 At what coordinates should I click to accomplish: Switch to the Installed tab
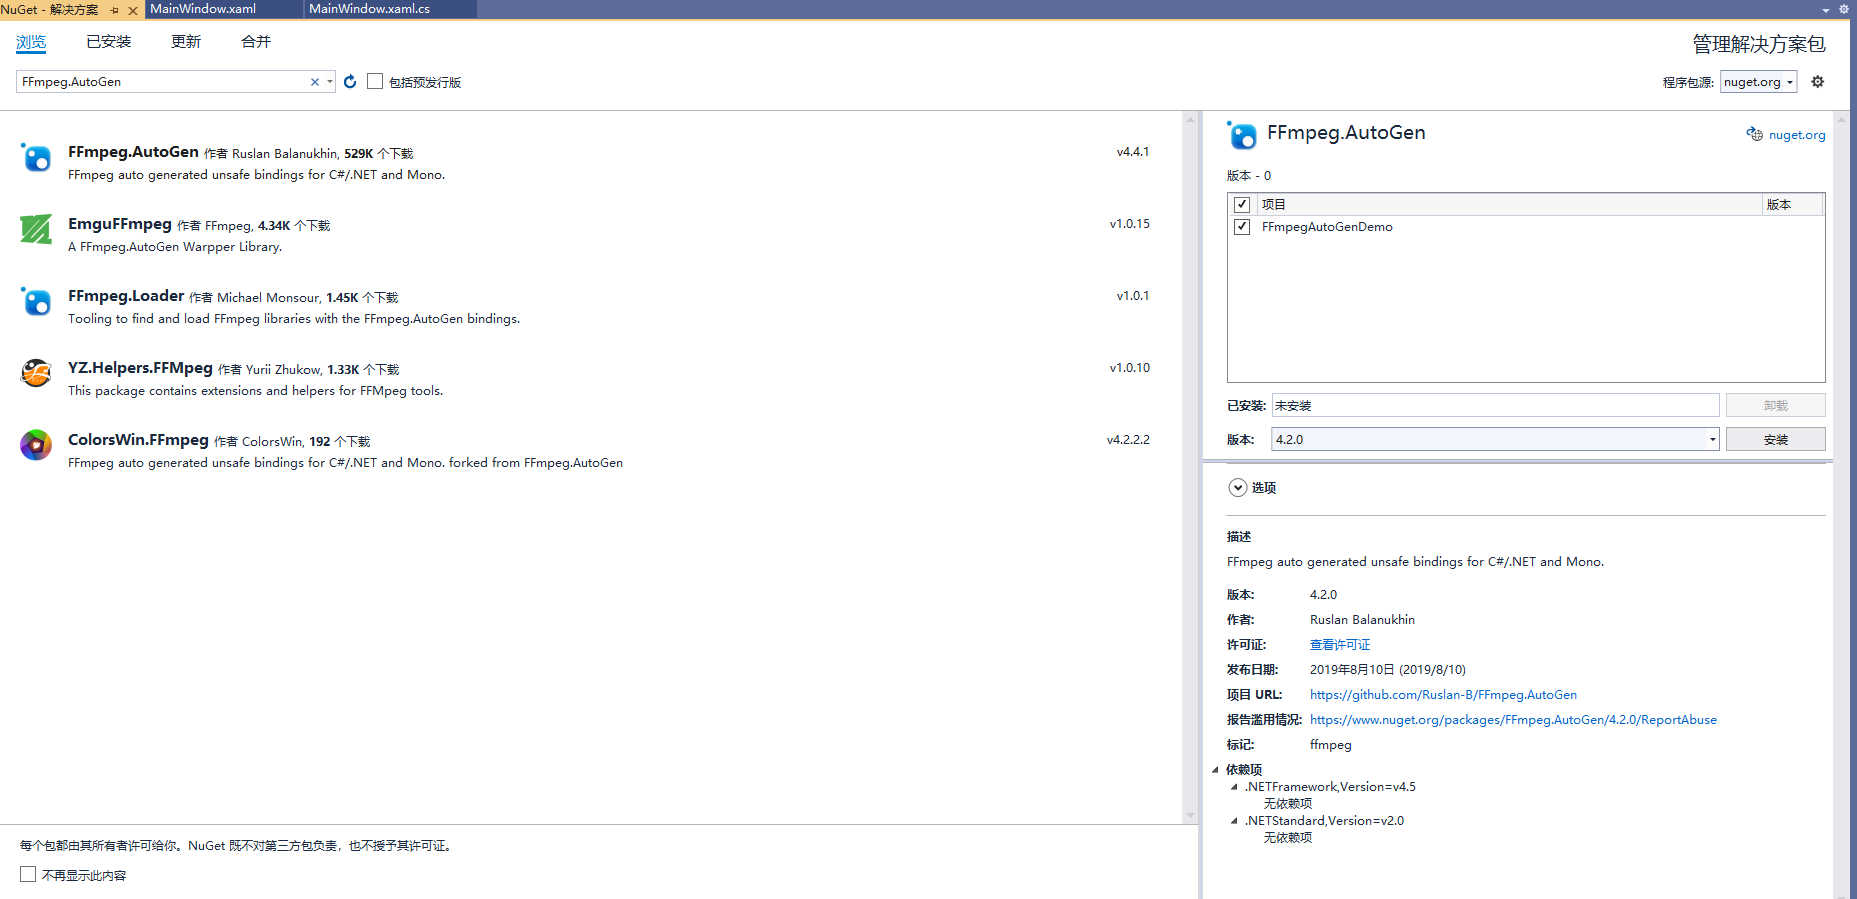click(x=109, y=42)
